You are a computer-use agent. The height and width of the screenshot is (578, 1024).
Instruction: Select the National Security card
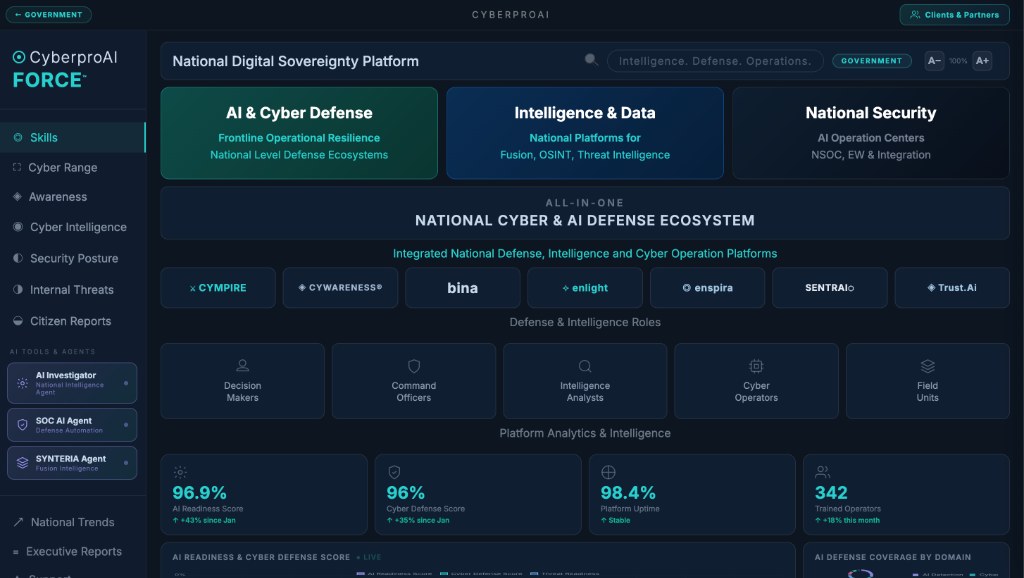[x=871, y=133]
